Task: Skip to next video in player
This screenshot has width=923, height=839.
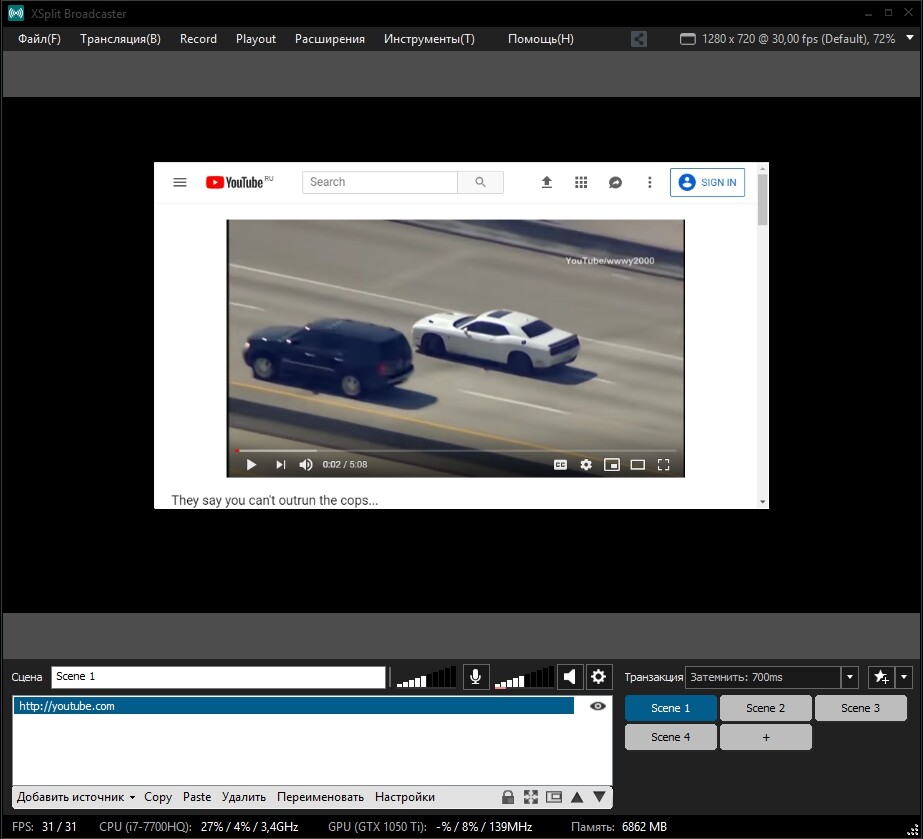Action: point(281,465)
